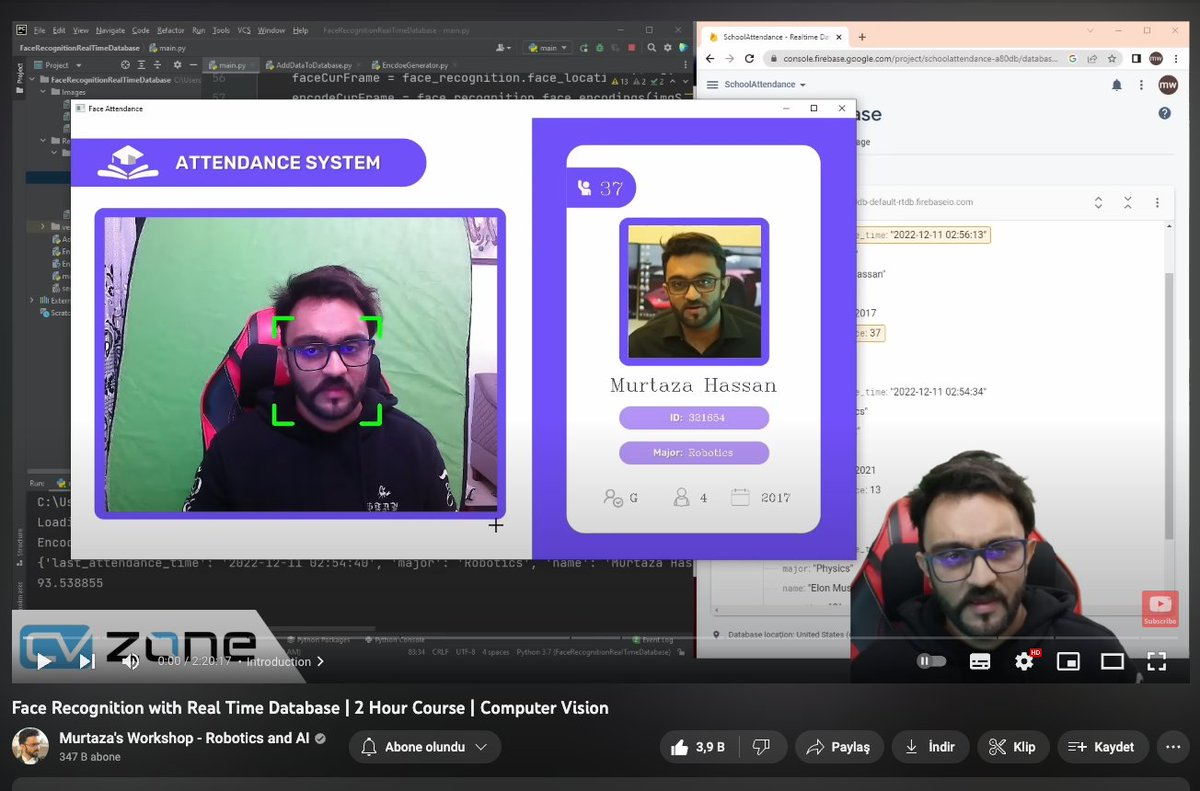Image resolution: width=1200 pixels, height=791 pixels.
Task: Open Chrome side panel icon
Action: pos(1136,59)
